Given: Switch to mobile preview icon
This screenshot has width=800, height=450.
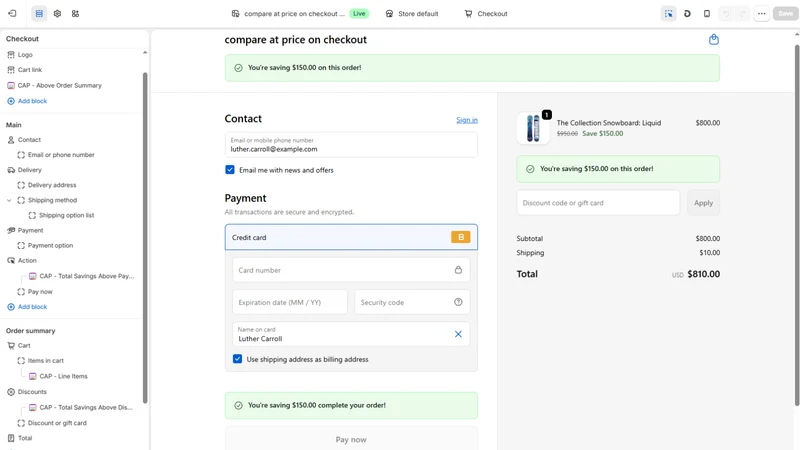Looking at the screenshot, I should pyautogui.click(x=707, y=14).
